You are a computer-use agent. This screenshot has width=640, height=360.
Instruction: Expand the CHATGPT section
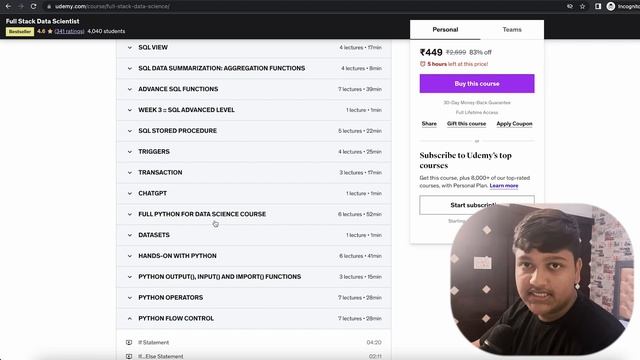tap(253, 193)
